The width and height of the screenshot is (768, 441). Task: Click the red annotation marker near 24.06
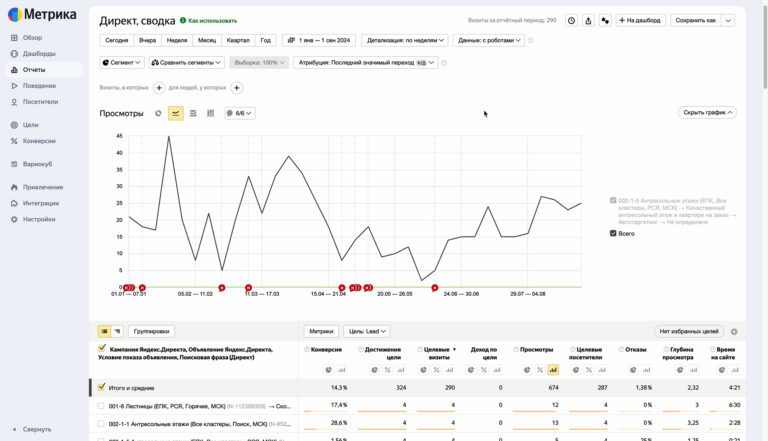tap(434, 288)
